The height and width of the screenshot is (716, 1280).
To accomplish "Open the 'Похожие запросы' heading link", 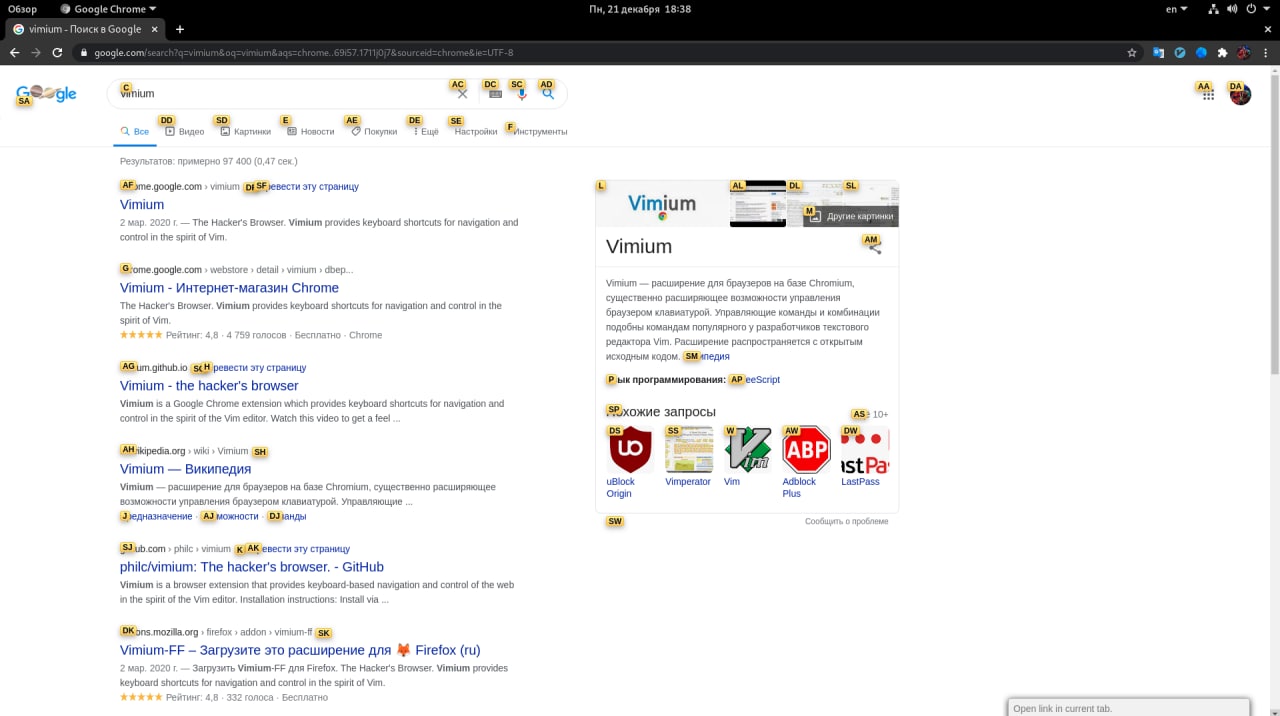I will (x=661, y=412).
